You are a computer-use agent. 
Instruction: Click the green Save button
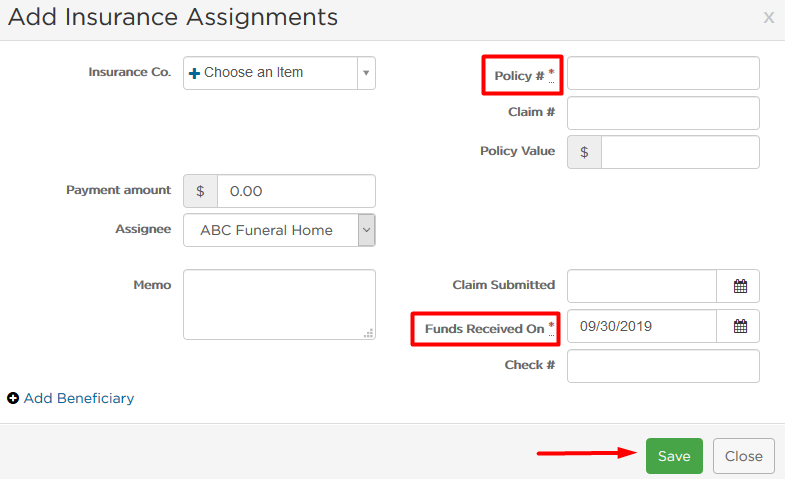[674, 456]
